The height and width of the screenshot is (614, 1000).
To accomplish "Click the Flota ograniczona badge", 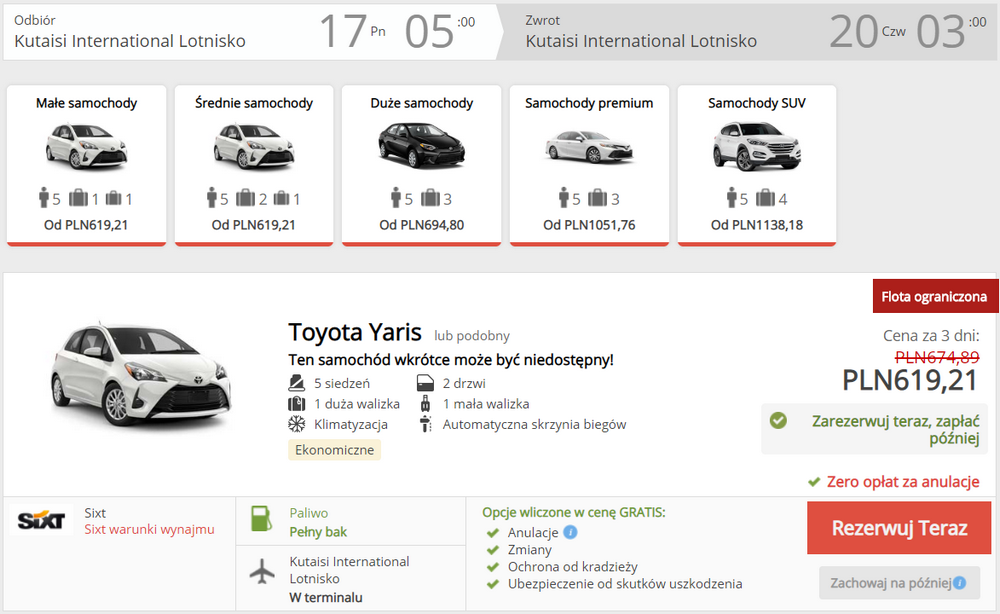I will [x=935, y=296].
